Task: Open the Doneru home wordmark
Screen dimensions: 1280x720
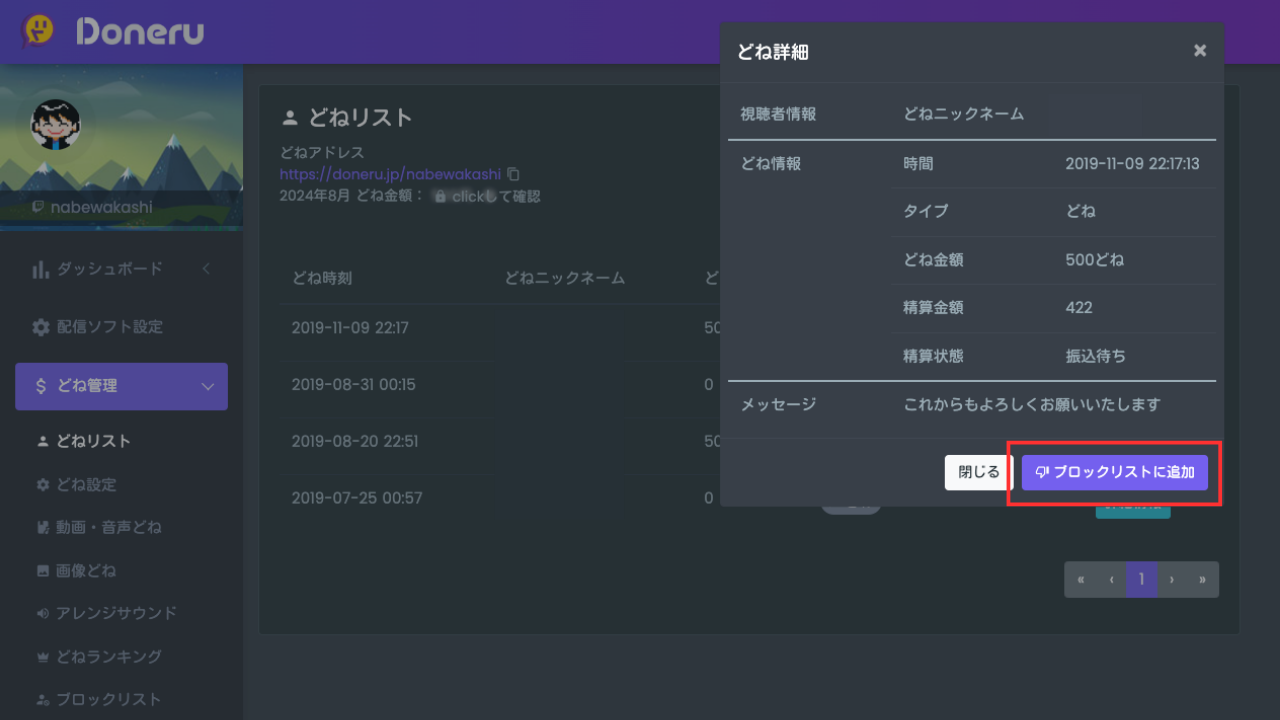Action: [140, 32]
